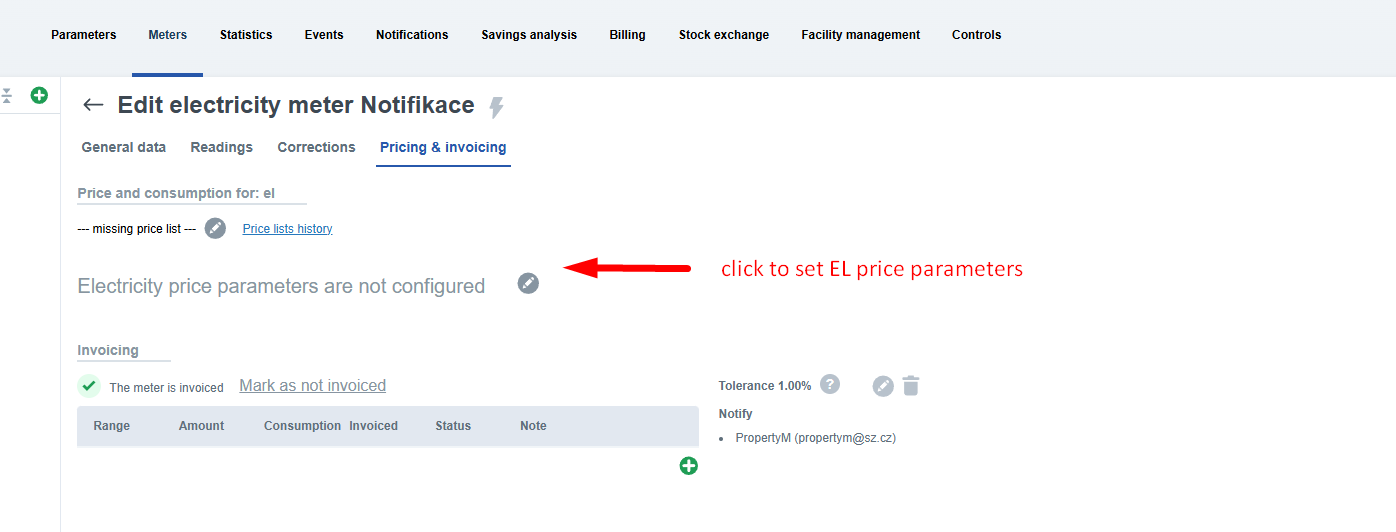Delete the Tolerance setting trash icon
Screen dimensions: 1396x532
click(910, 386)
